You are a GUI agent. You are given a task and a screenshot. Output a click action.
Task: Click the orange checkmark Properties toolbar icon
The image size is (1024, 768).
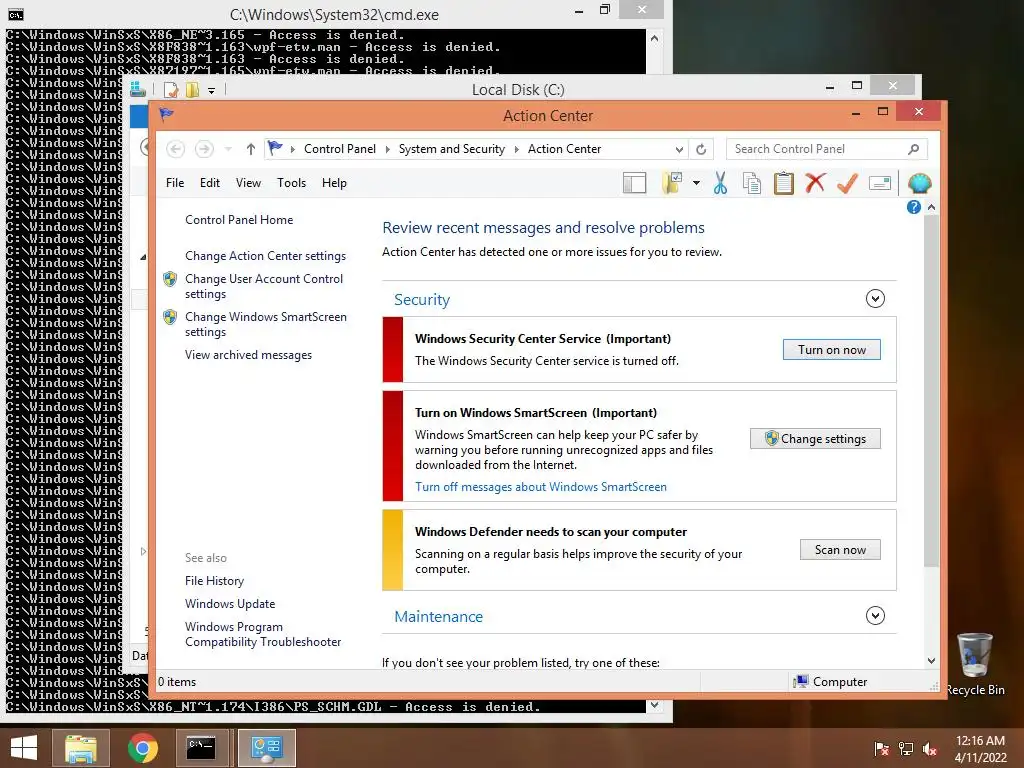pos(847,184)
